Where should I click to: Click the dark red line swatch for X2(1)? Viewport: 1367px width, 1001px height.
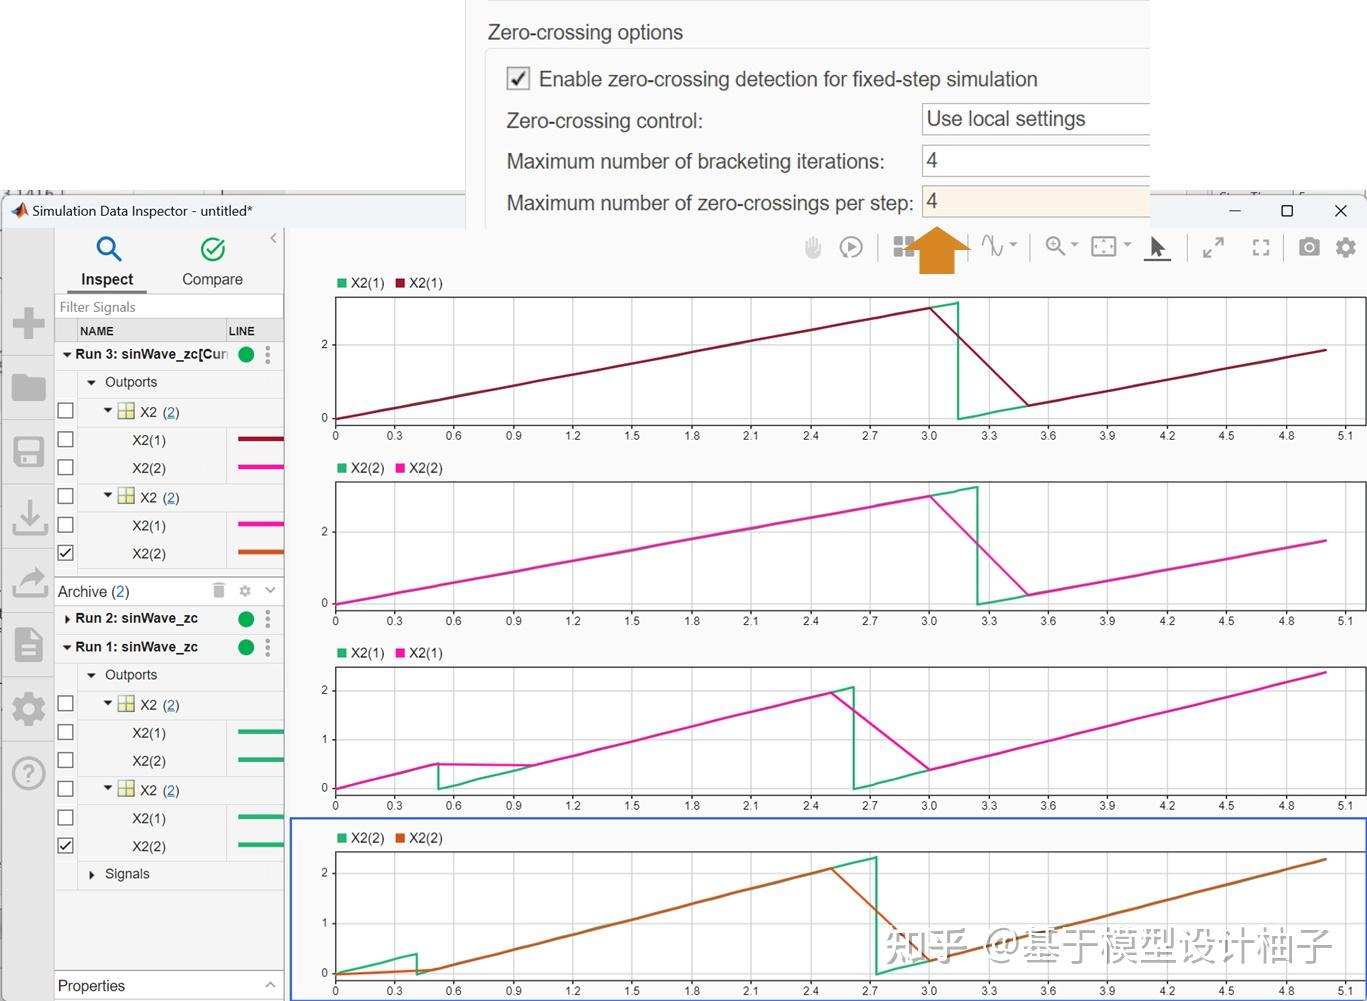[x=260, y=439]
